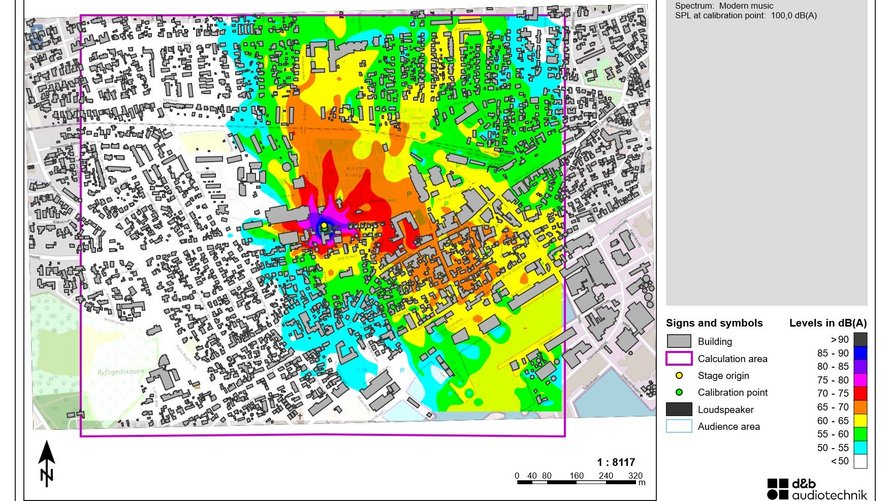
Task: Pick the red 70 - 75 level swatch
Action: pos(860,393)
